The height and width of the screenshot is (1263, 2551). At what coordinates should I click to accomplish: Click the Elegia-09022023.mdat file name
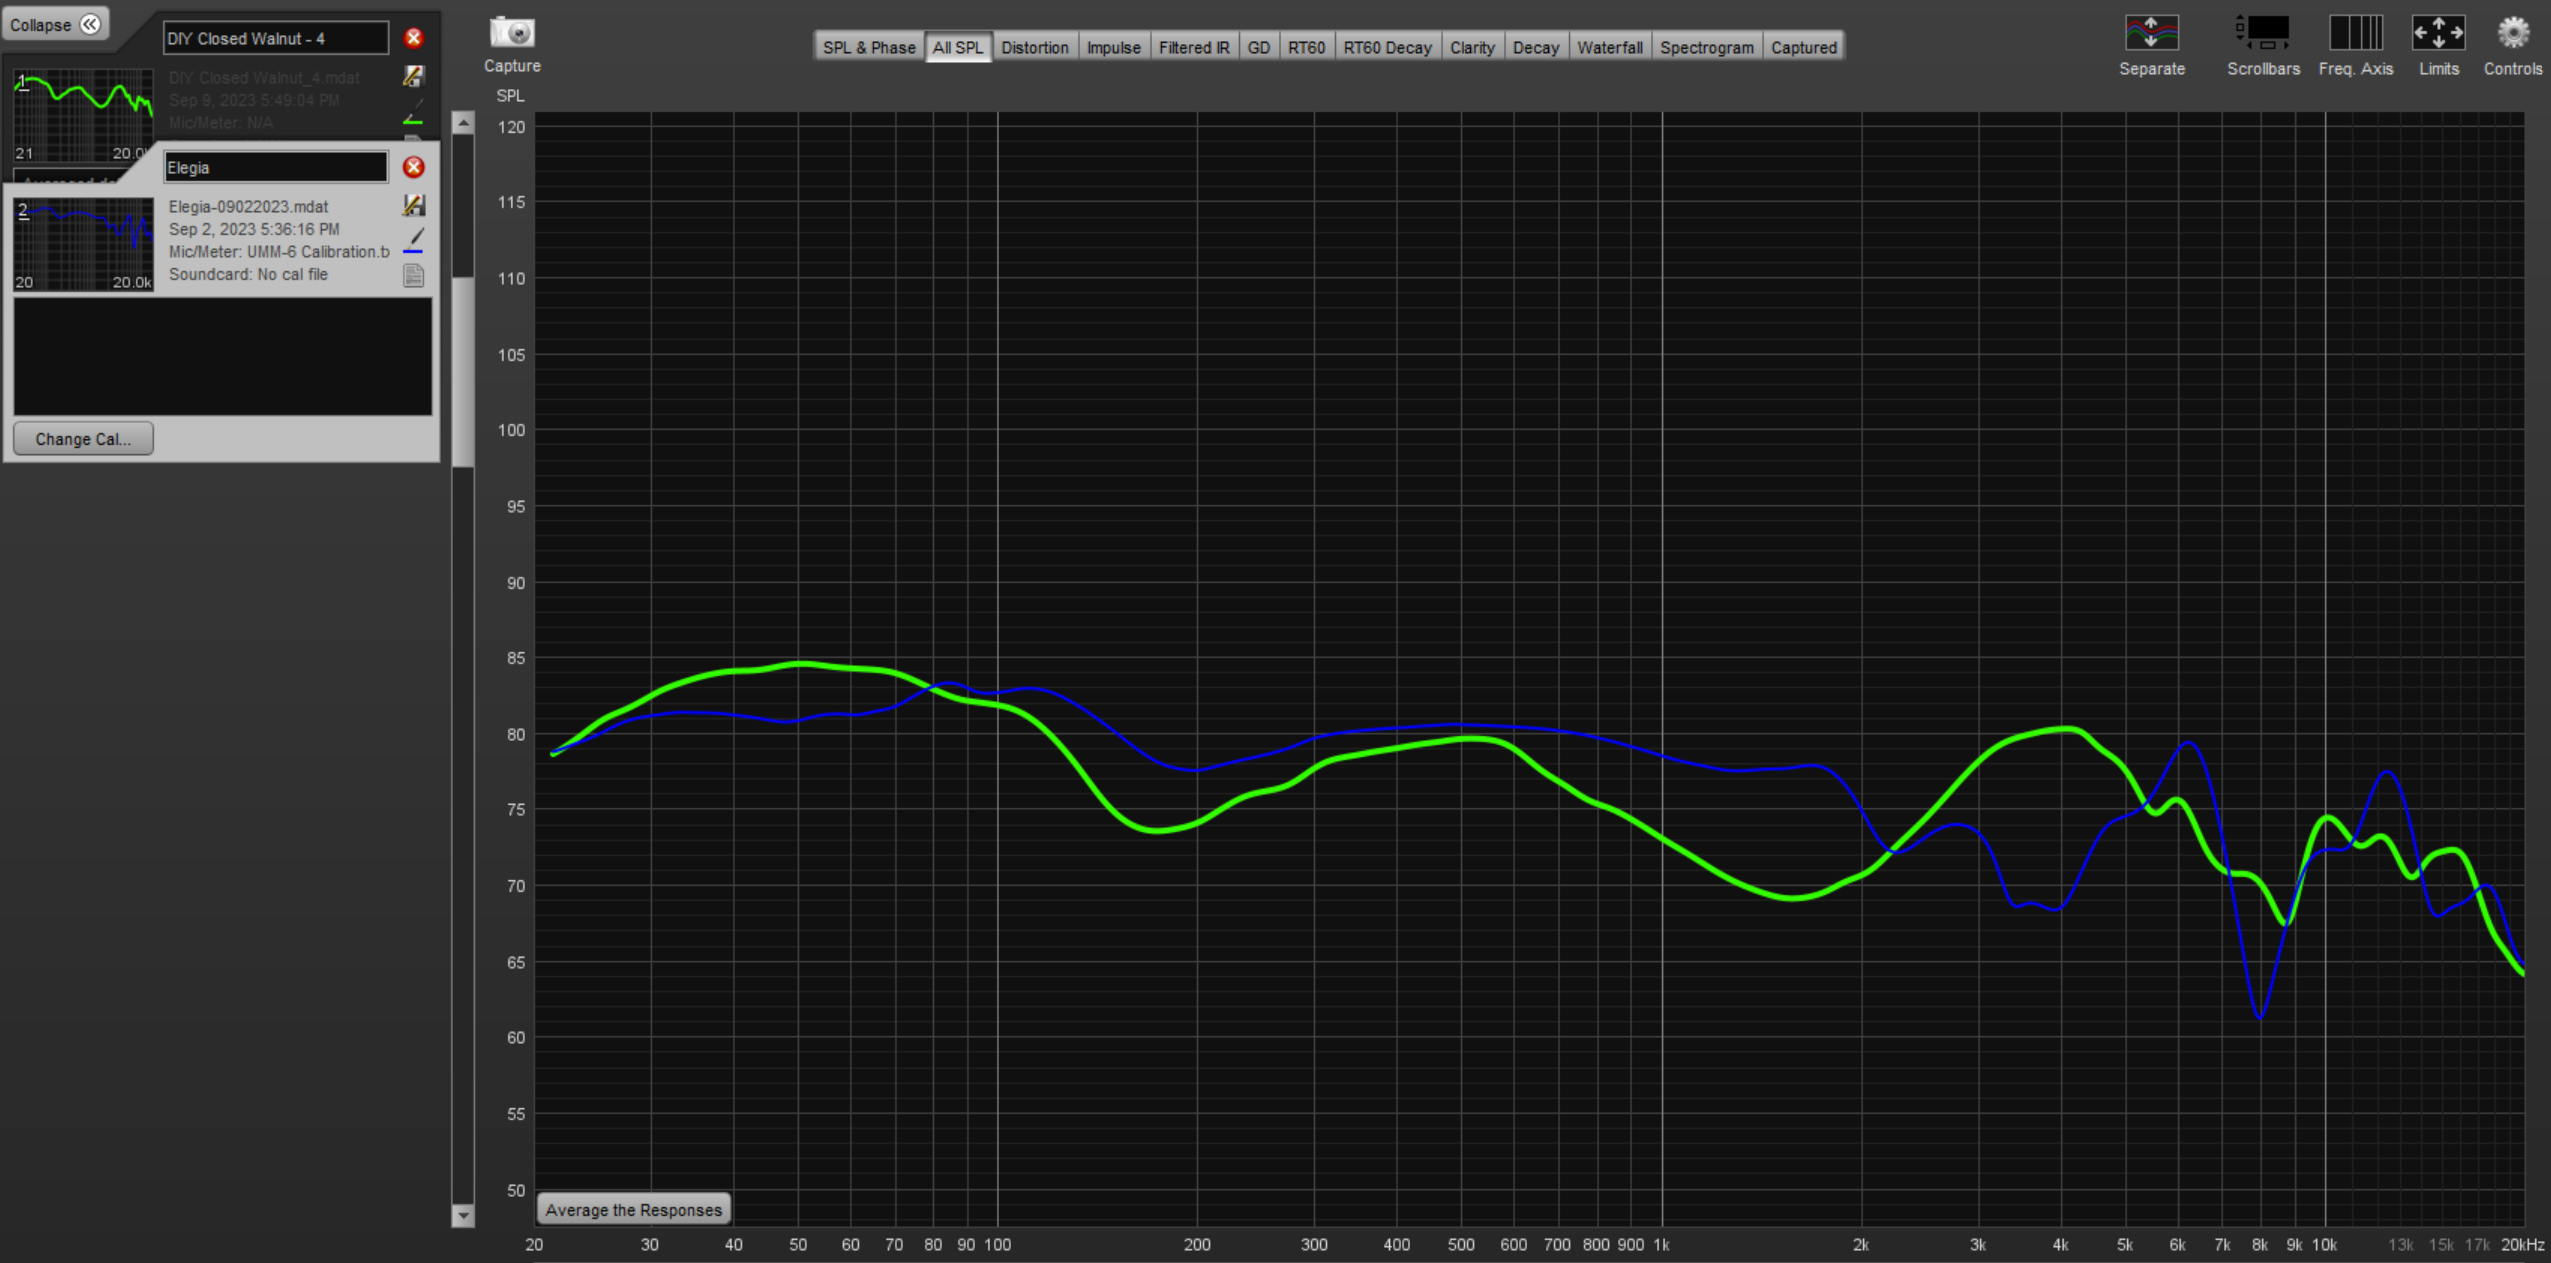tap(248, 207)
